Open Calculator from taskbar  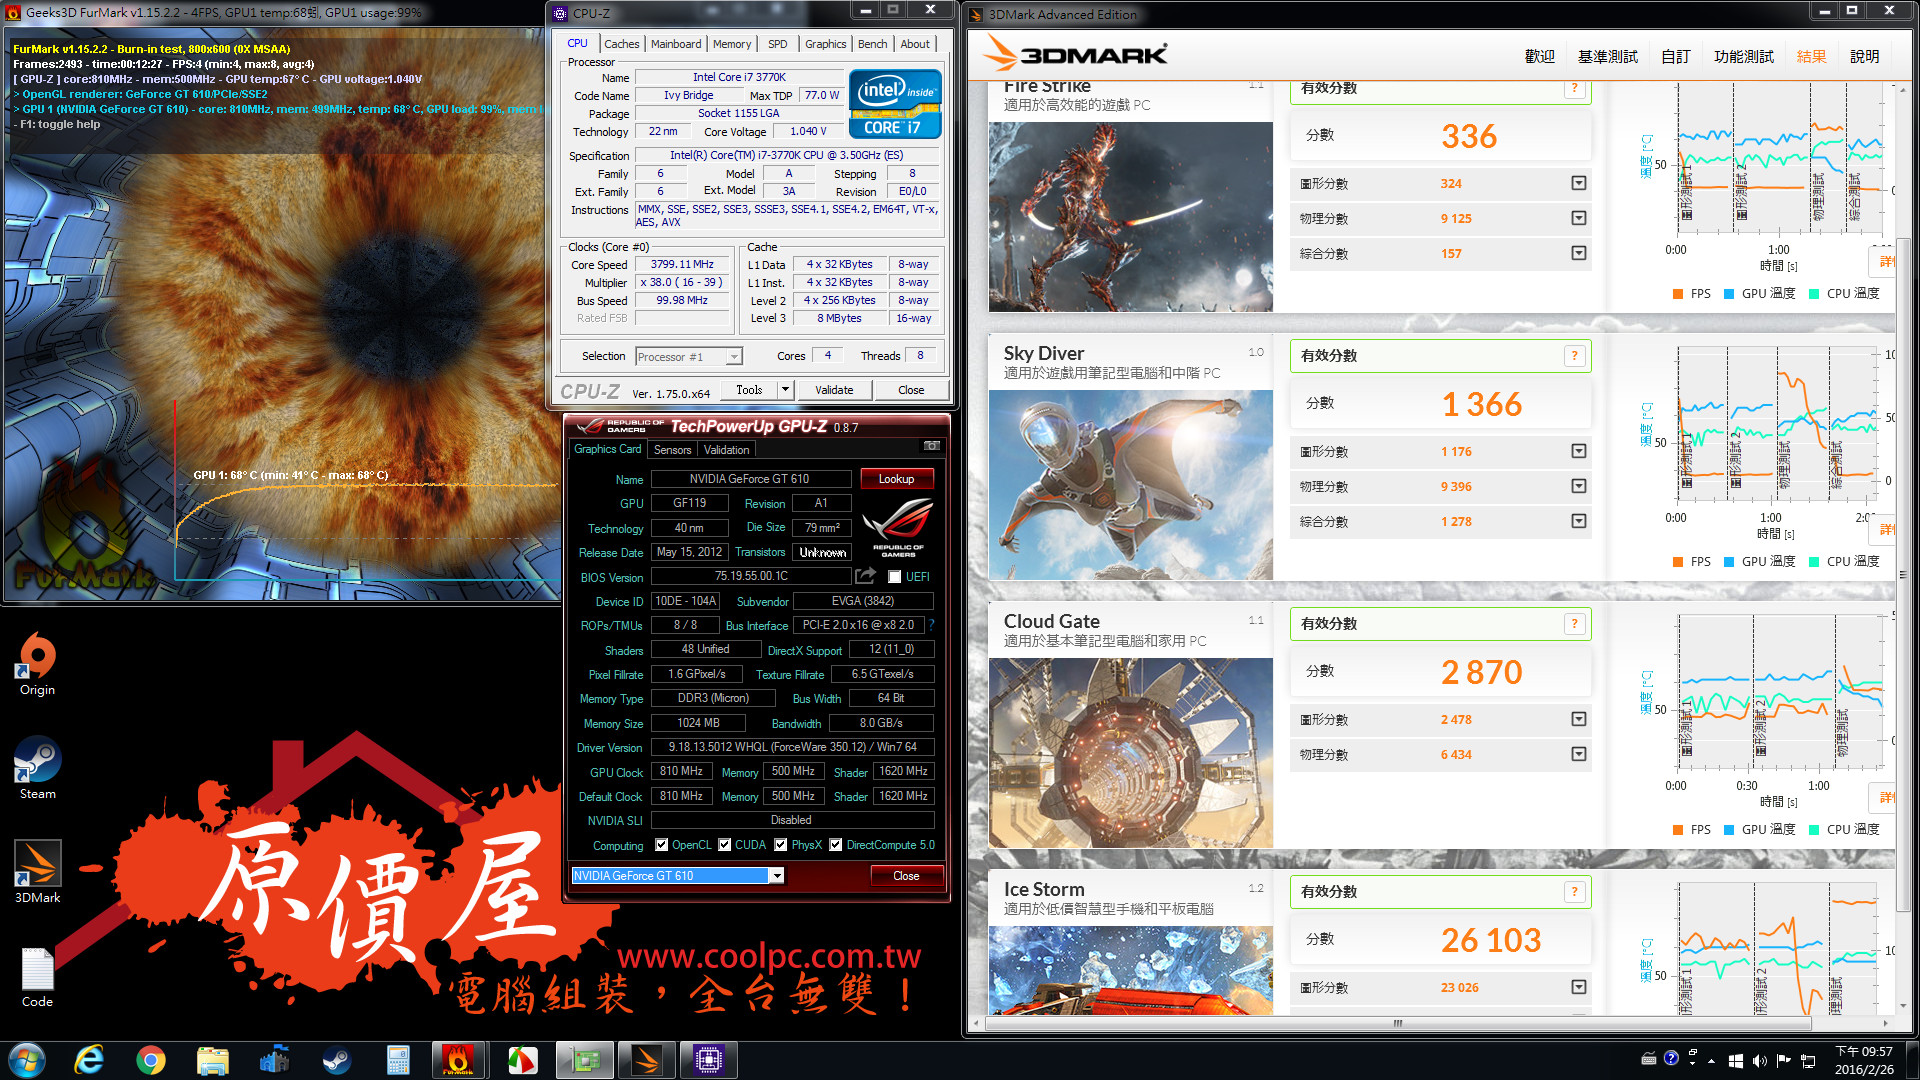coord(398,1060)
